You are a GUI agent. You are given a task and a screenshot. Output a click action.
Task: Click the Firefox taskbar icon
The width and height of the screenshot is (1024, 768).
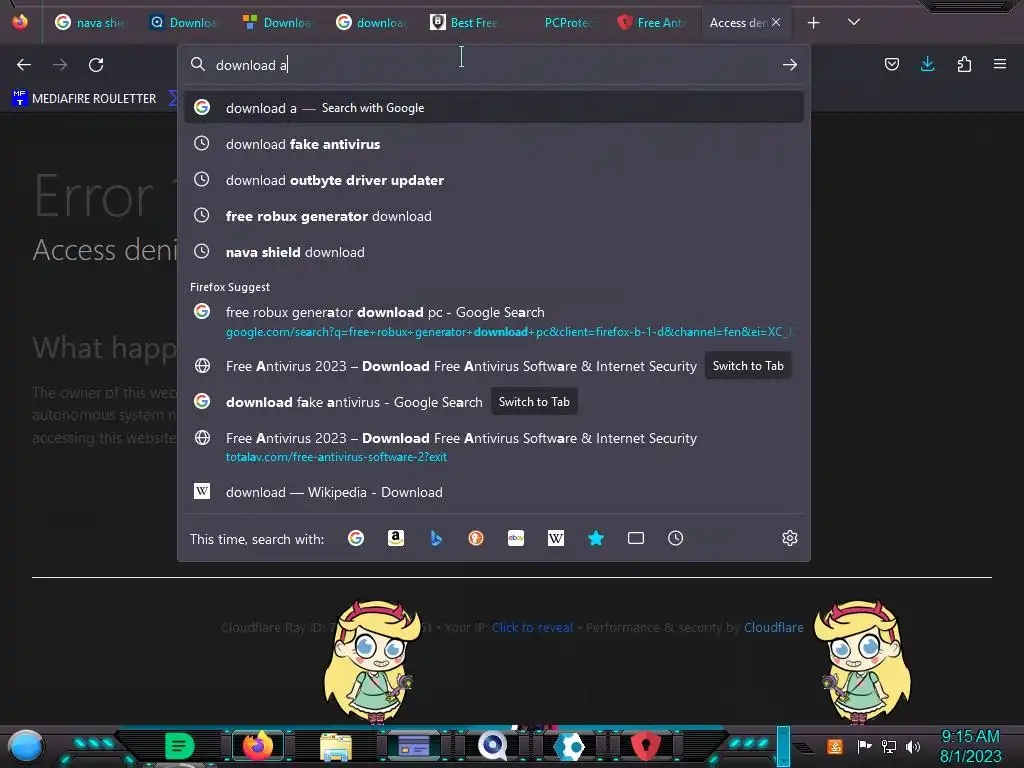coord(258,746)
